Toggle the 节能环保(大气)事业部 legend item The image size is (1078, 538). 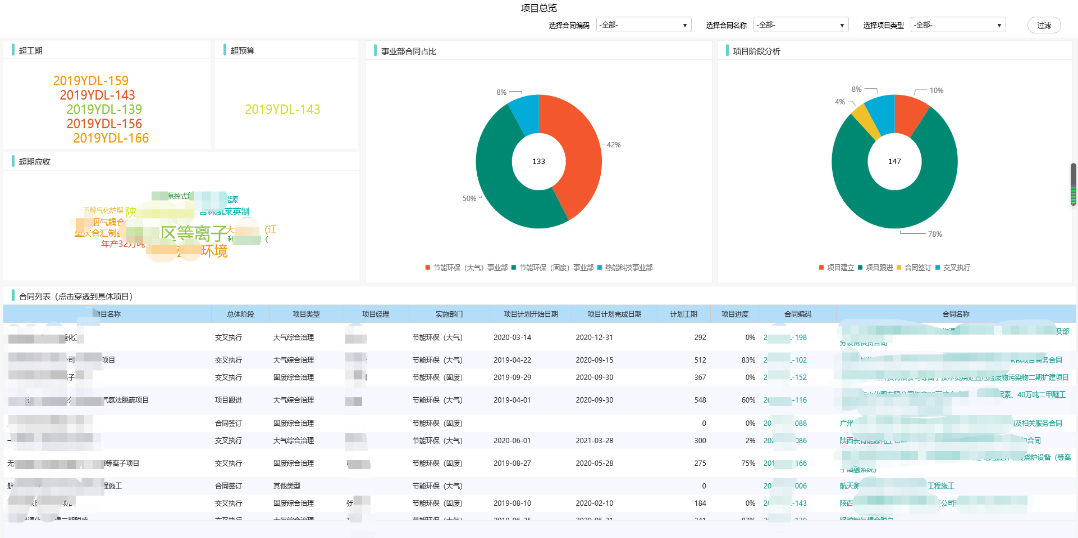[467, 267]
